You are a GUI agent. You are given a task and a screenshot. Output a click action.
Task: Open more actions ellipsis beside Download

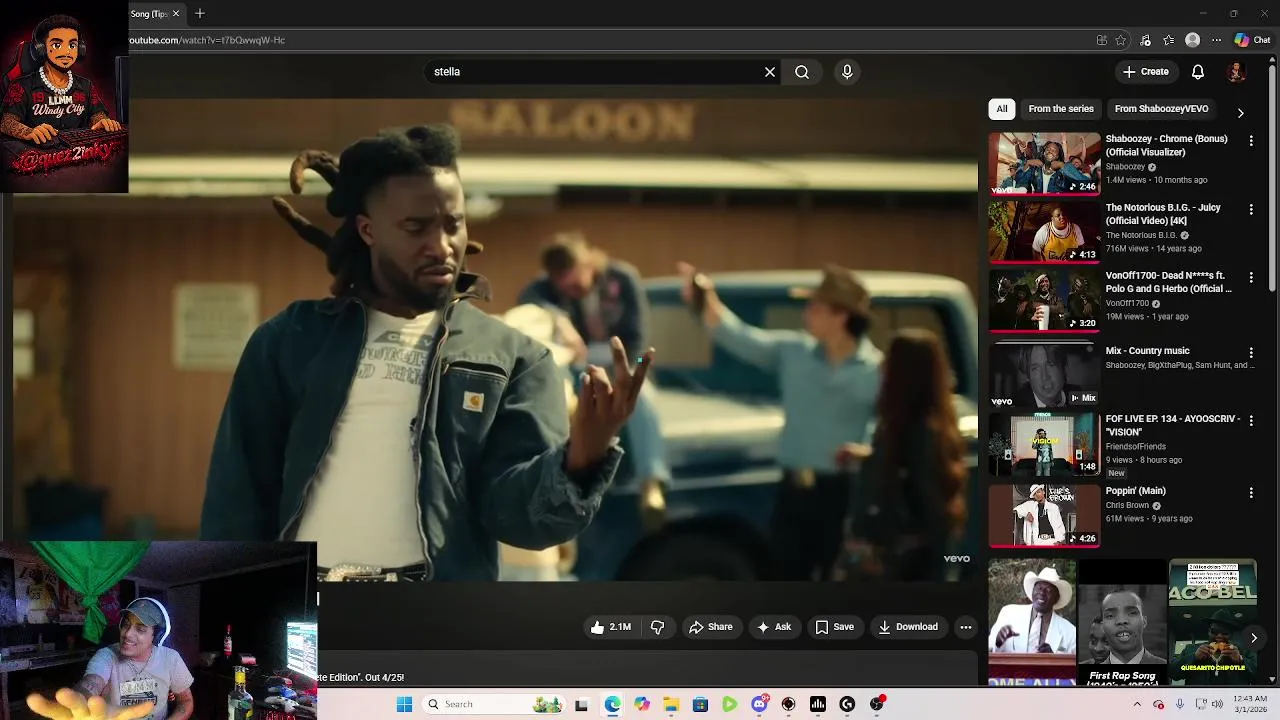coord(966,627)
